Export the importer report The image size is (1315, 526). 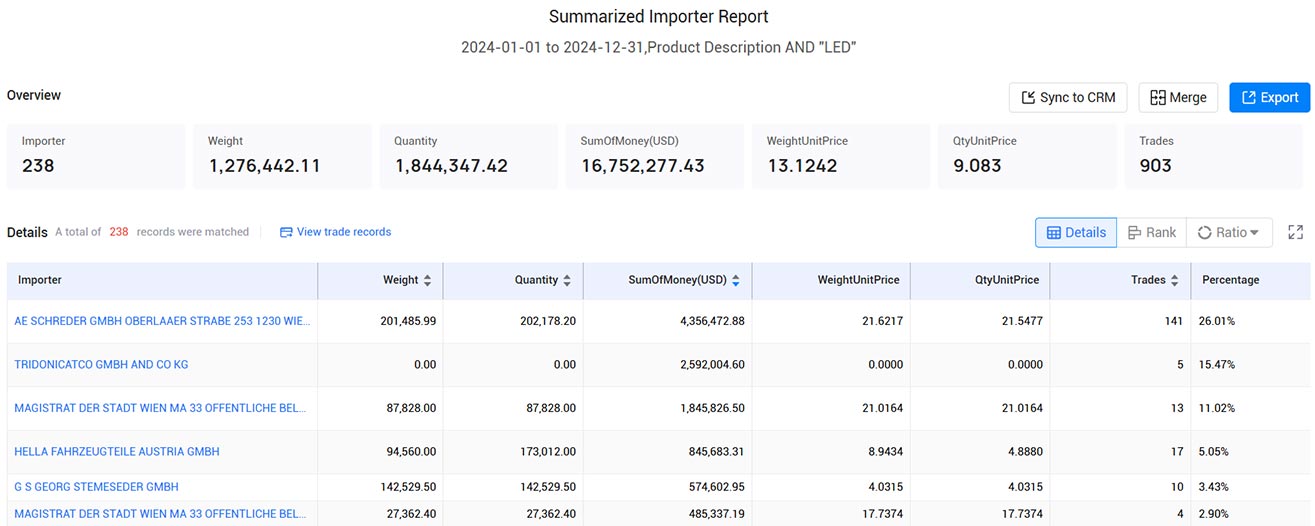(x=1269, y=97)
